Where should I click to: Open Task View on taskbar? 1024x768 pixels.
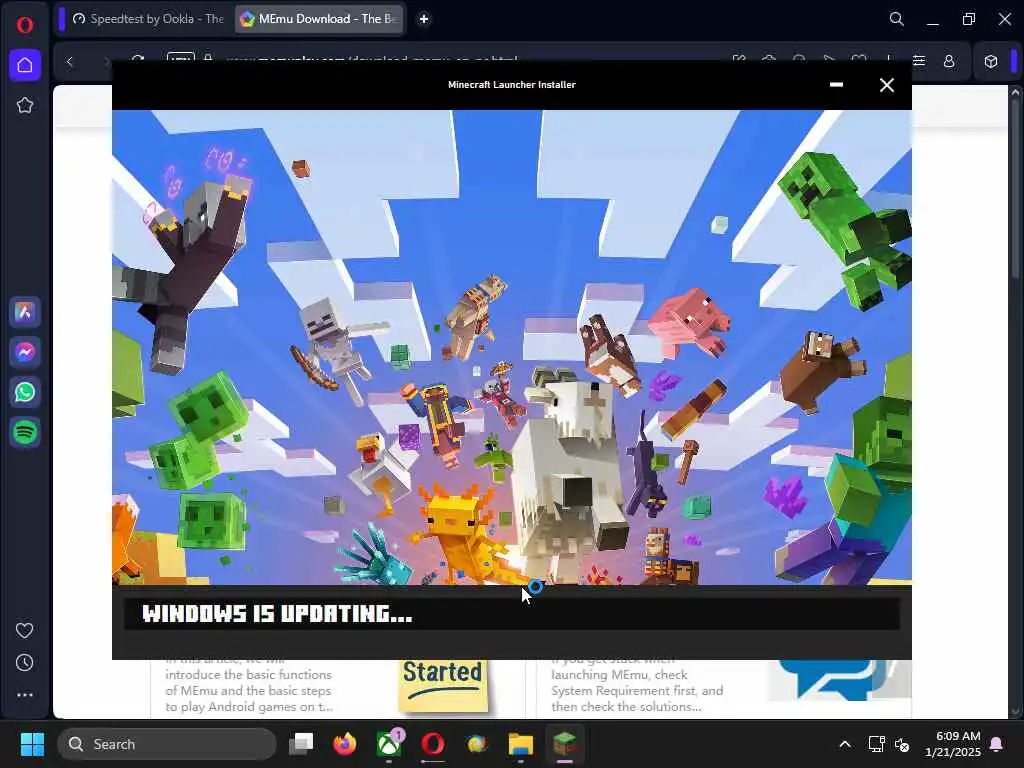coord(301,744)
